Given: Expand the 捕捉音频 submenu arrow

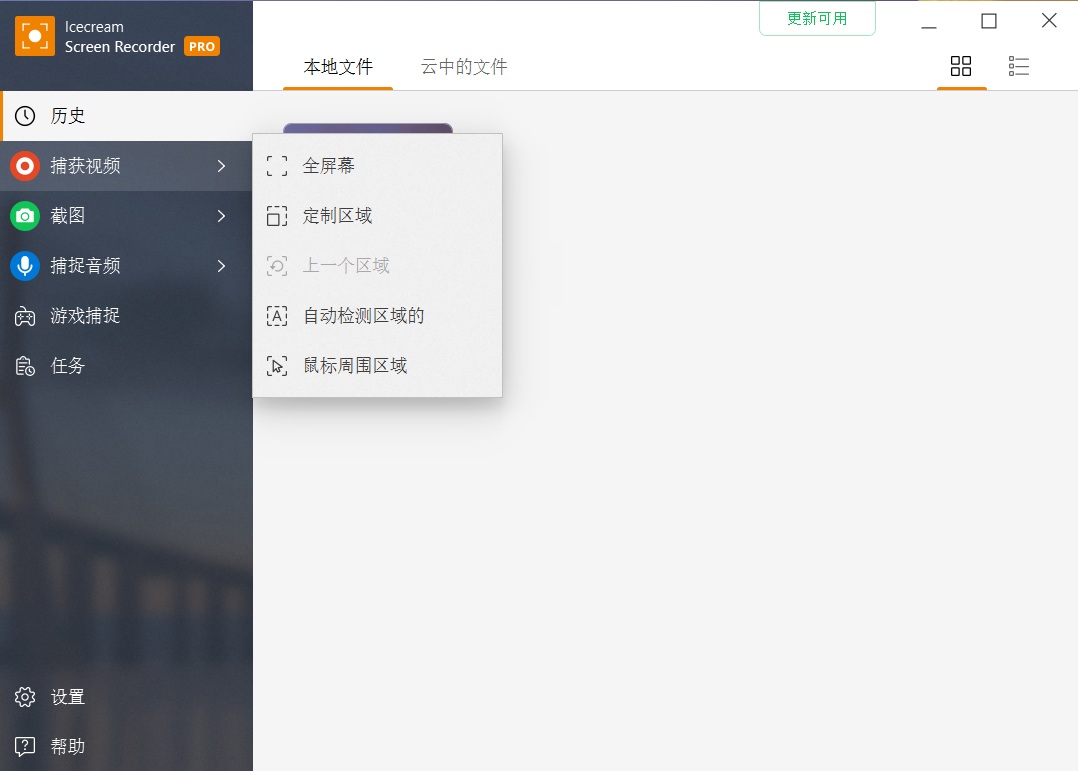Looking at the screenshot, I should (x=221, y=265).
